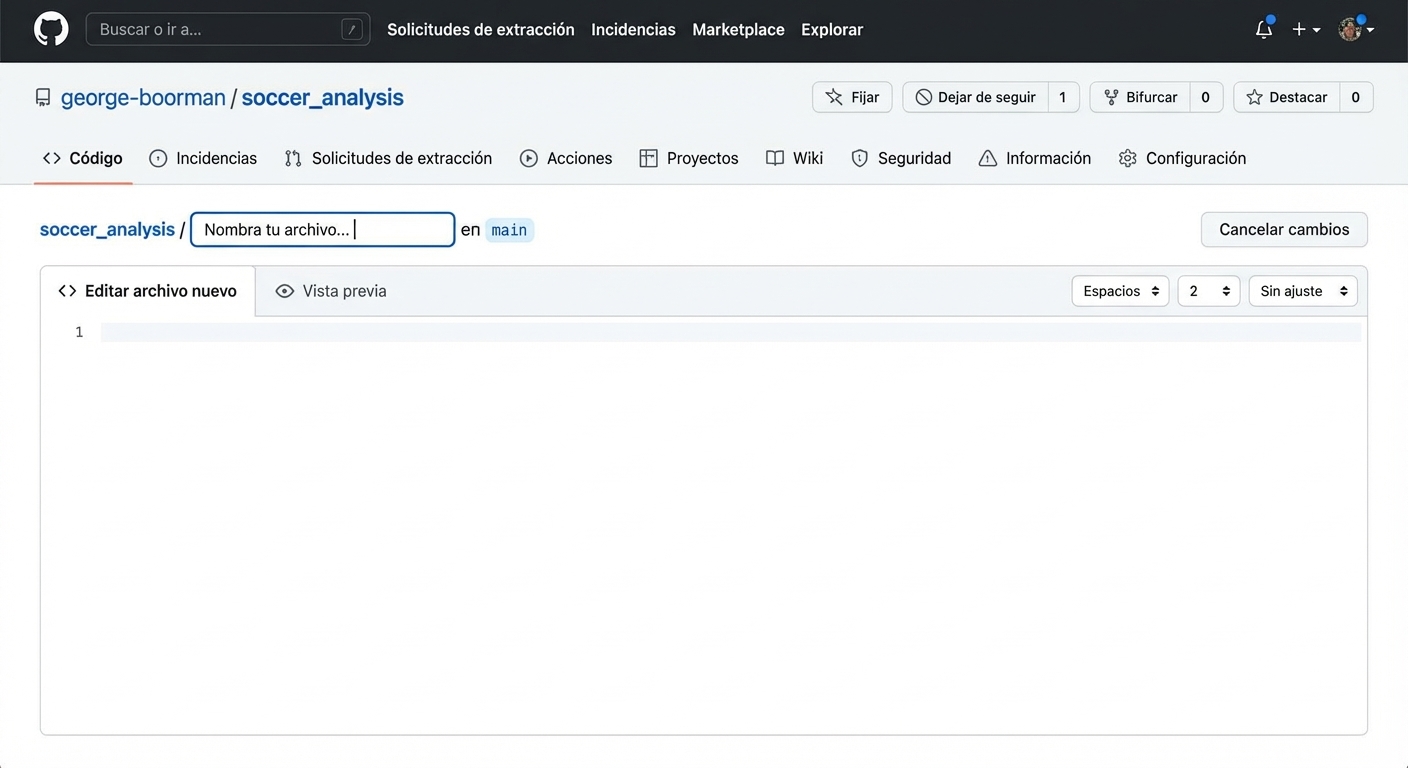Click the Bifurcar fork button
This screenshot has height=768, width=1408.
coord(1140,97)
